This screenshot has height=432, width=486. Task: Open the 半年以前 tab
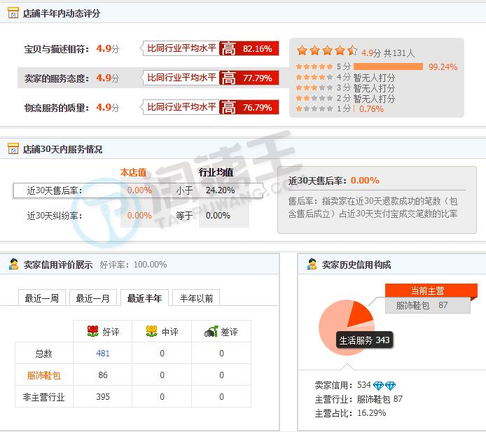pos(196,298)
